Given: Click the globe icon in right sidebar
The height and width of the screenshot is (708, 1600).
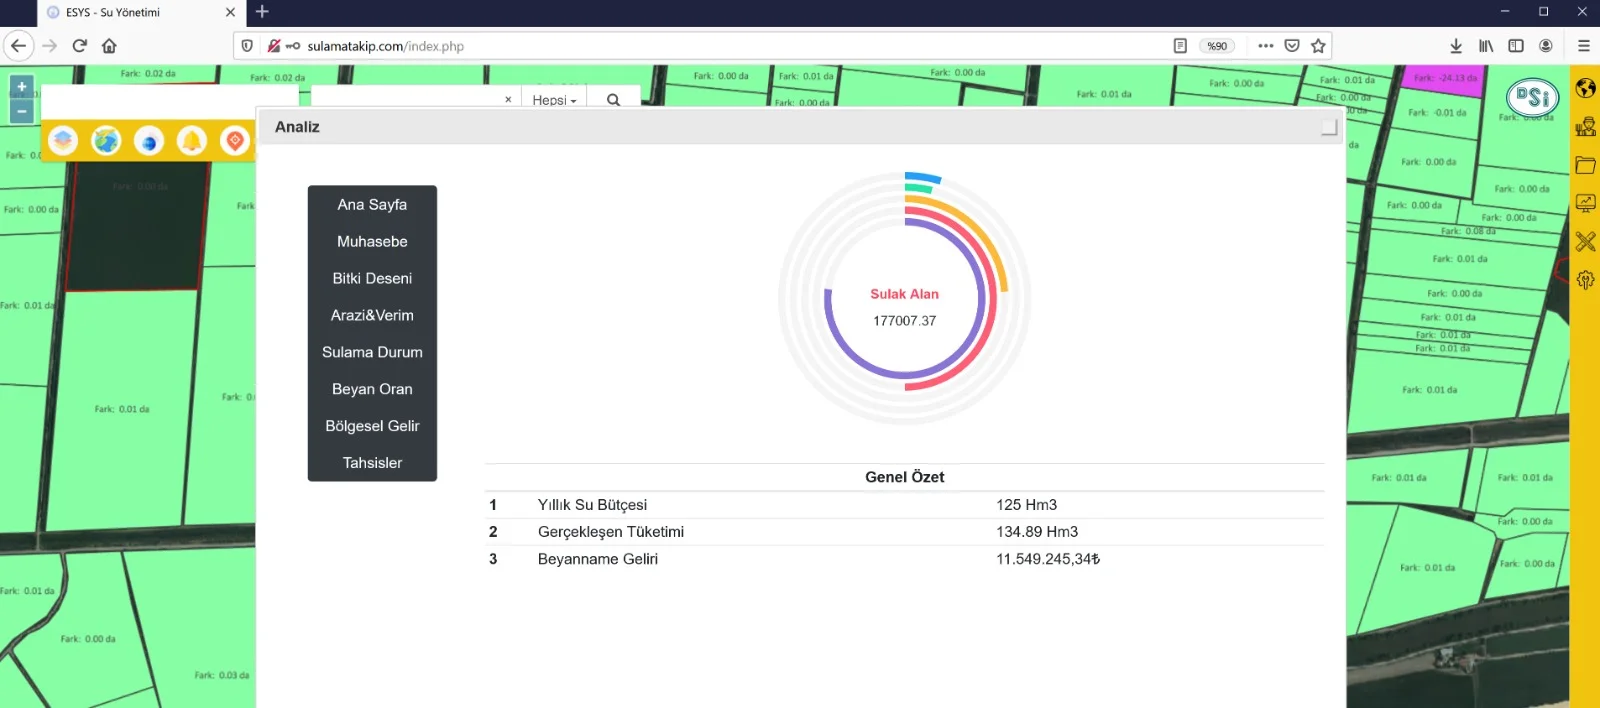Looking at the screenshot, I should click(1585, 88).
